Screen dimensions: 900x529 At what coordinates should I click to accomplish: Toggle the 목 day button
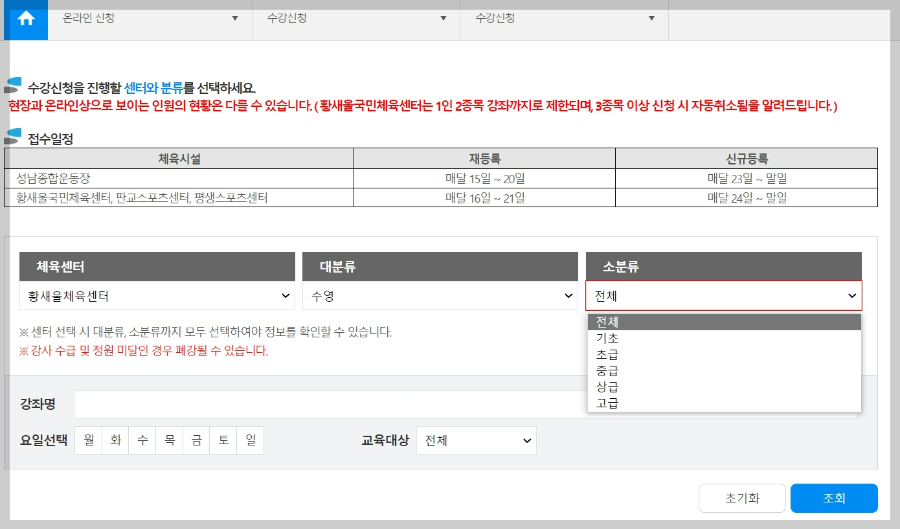[x=169, y=441]
